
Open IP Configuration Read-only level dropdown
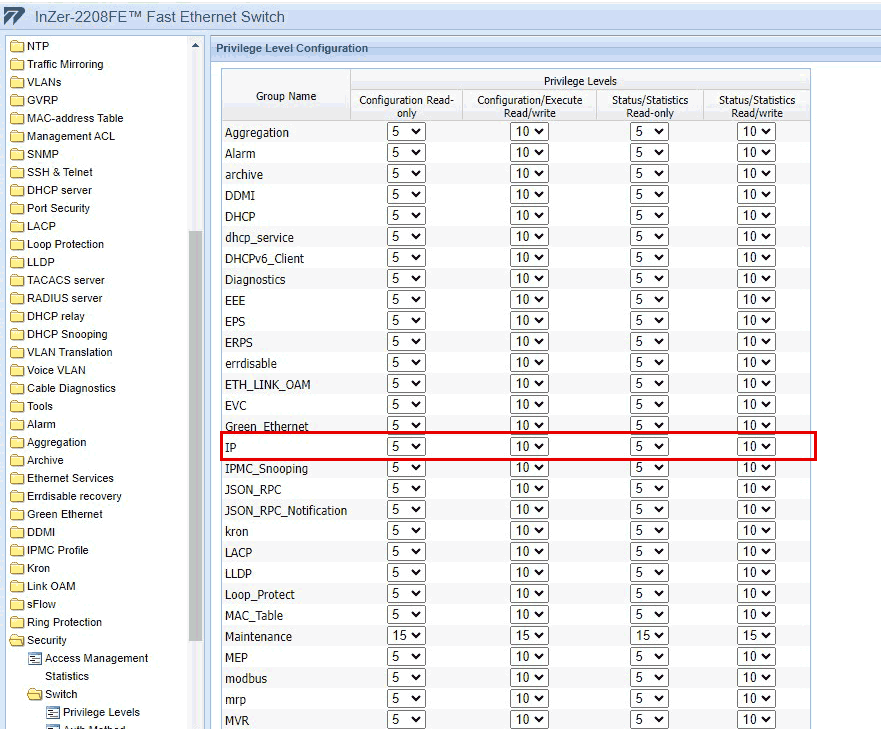[x=406, y=447]
